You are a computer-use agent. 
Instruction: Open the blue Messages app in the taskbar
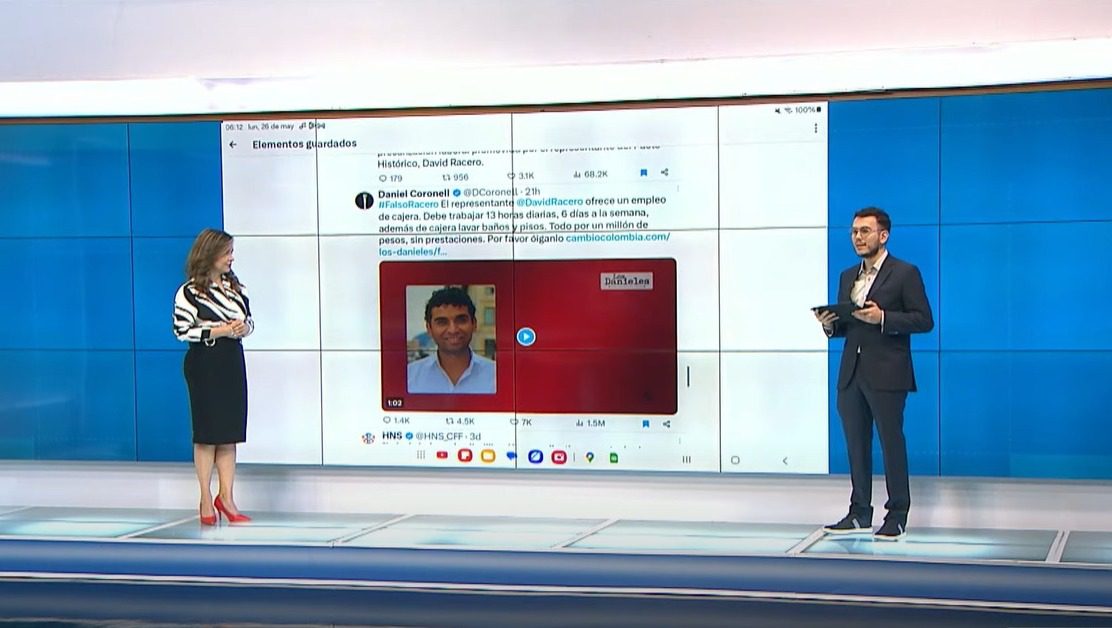(x=511, y=456)
